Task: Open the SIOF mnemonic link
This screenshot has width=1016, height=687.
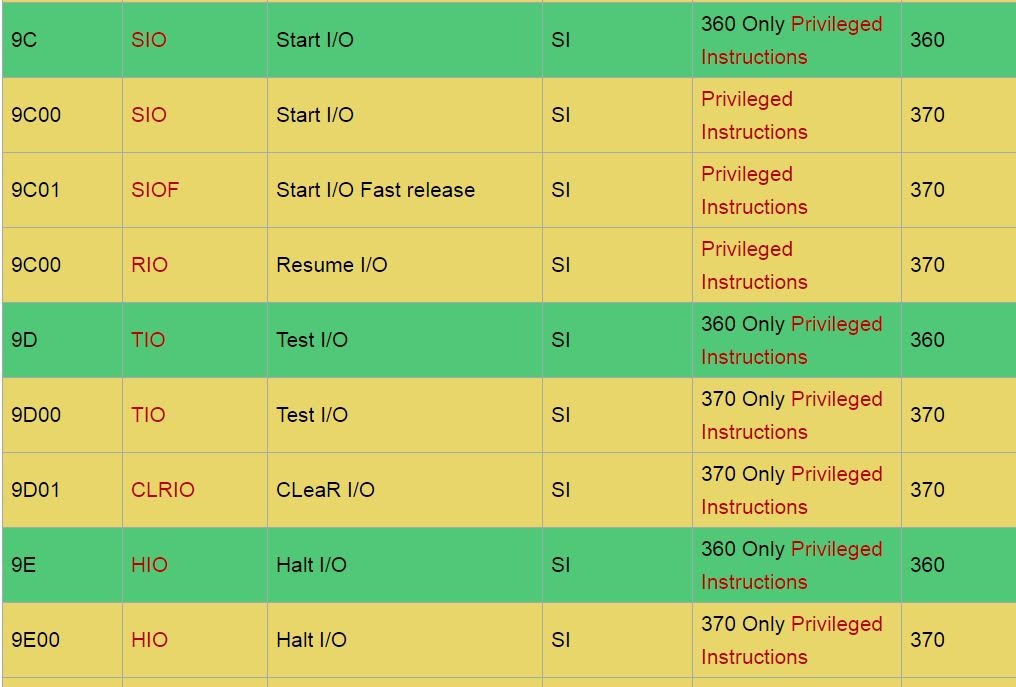Action: [x=155, y=190]
